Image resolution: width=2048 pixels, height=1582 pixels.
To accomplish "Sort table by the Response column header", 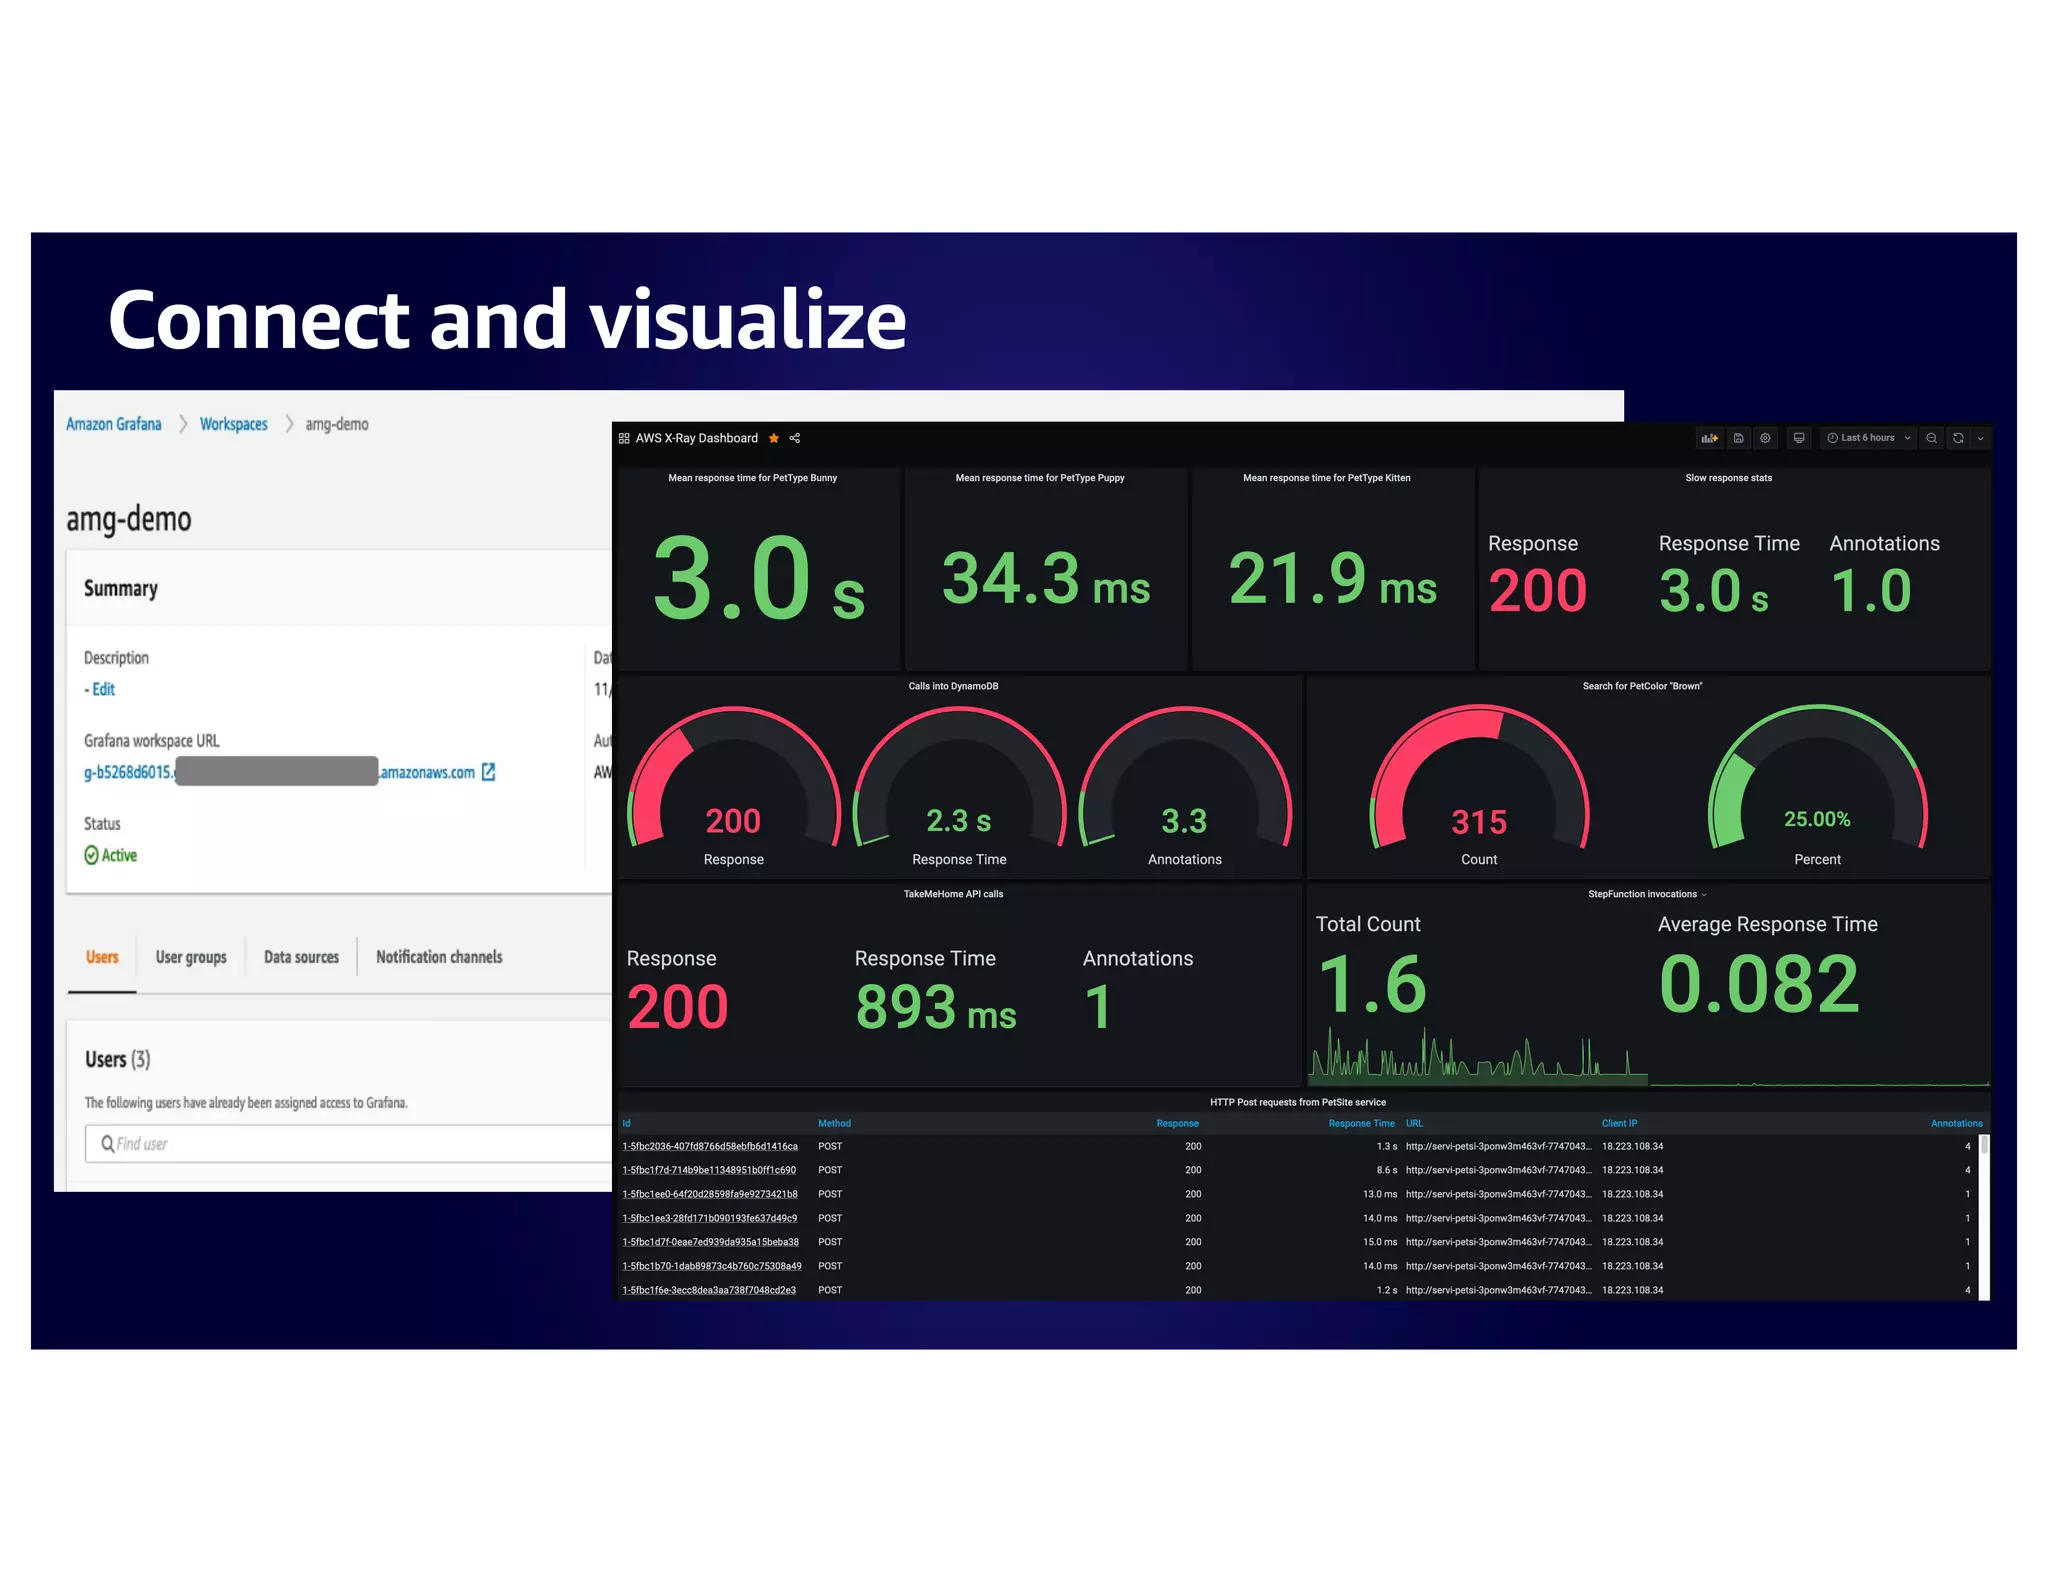I will click(x=1177, y=1123).
